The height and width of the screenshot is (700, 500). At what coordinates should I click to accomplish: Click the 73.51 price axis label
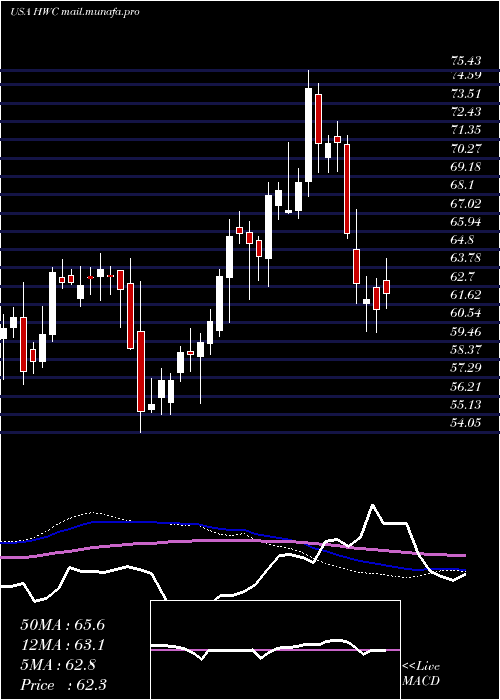466,93
